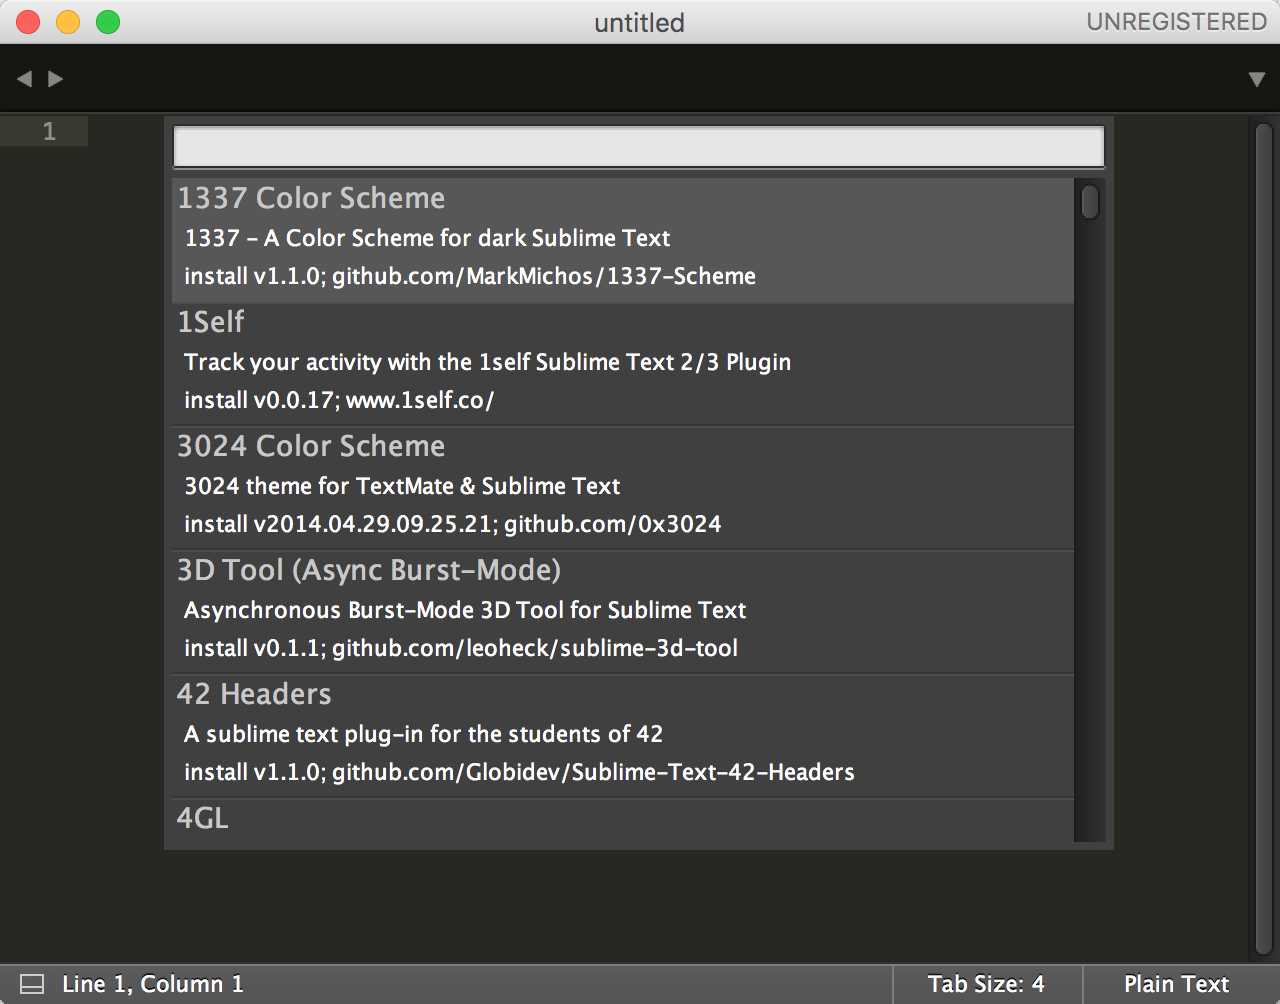Select the 1Self package entry
1280x1004 pixels.
point(623,365)
